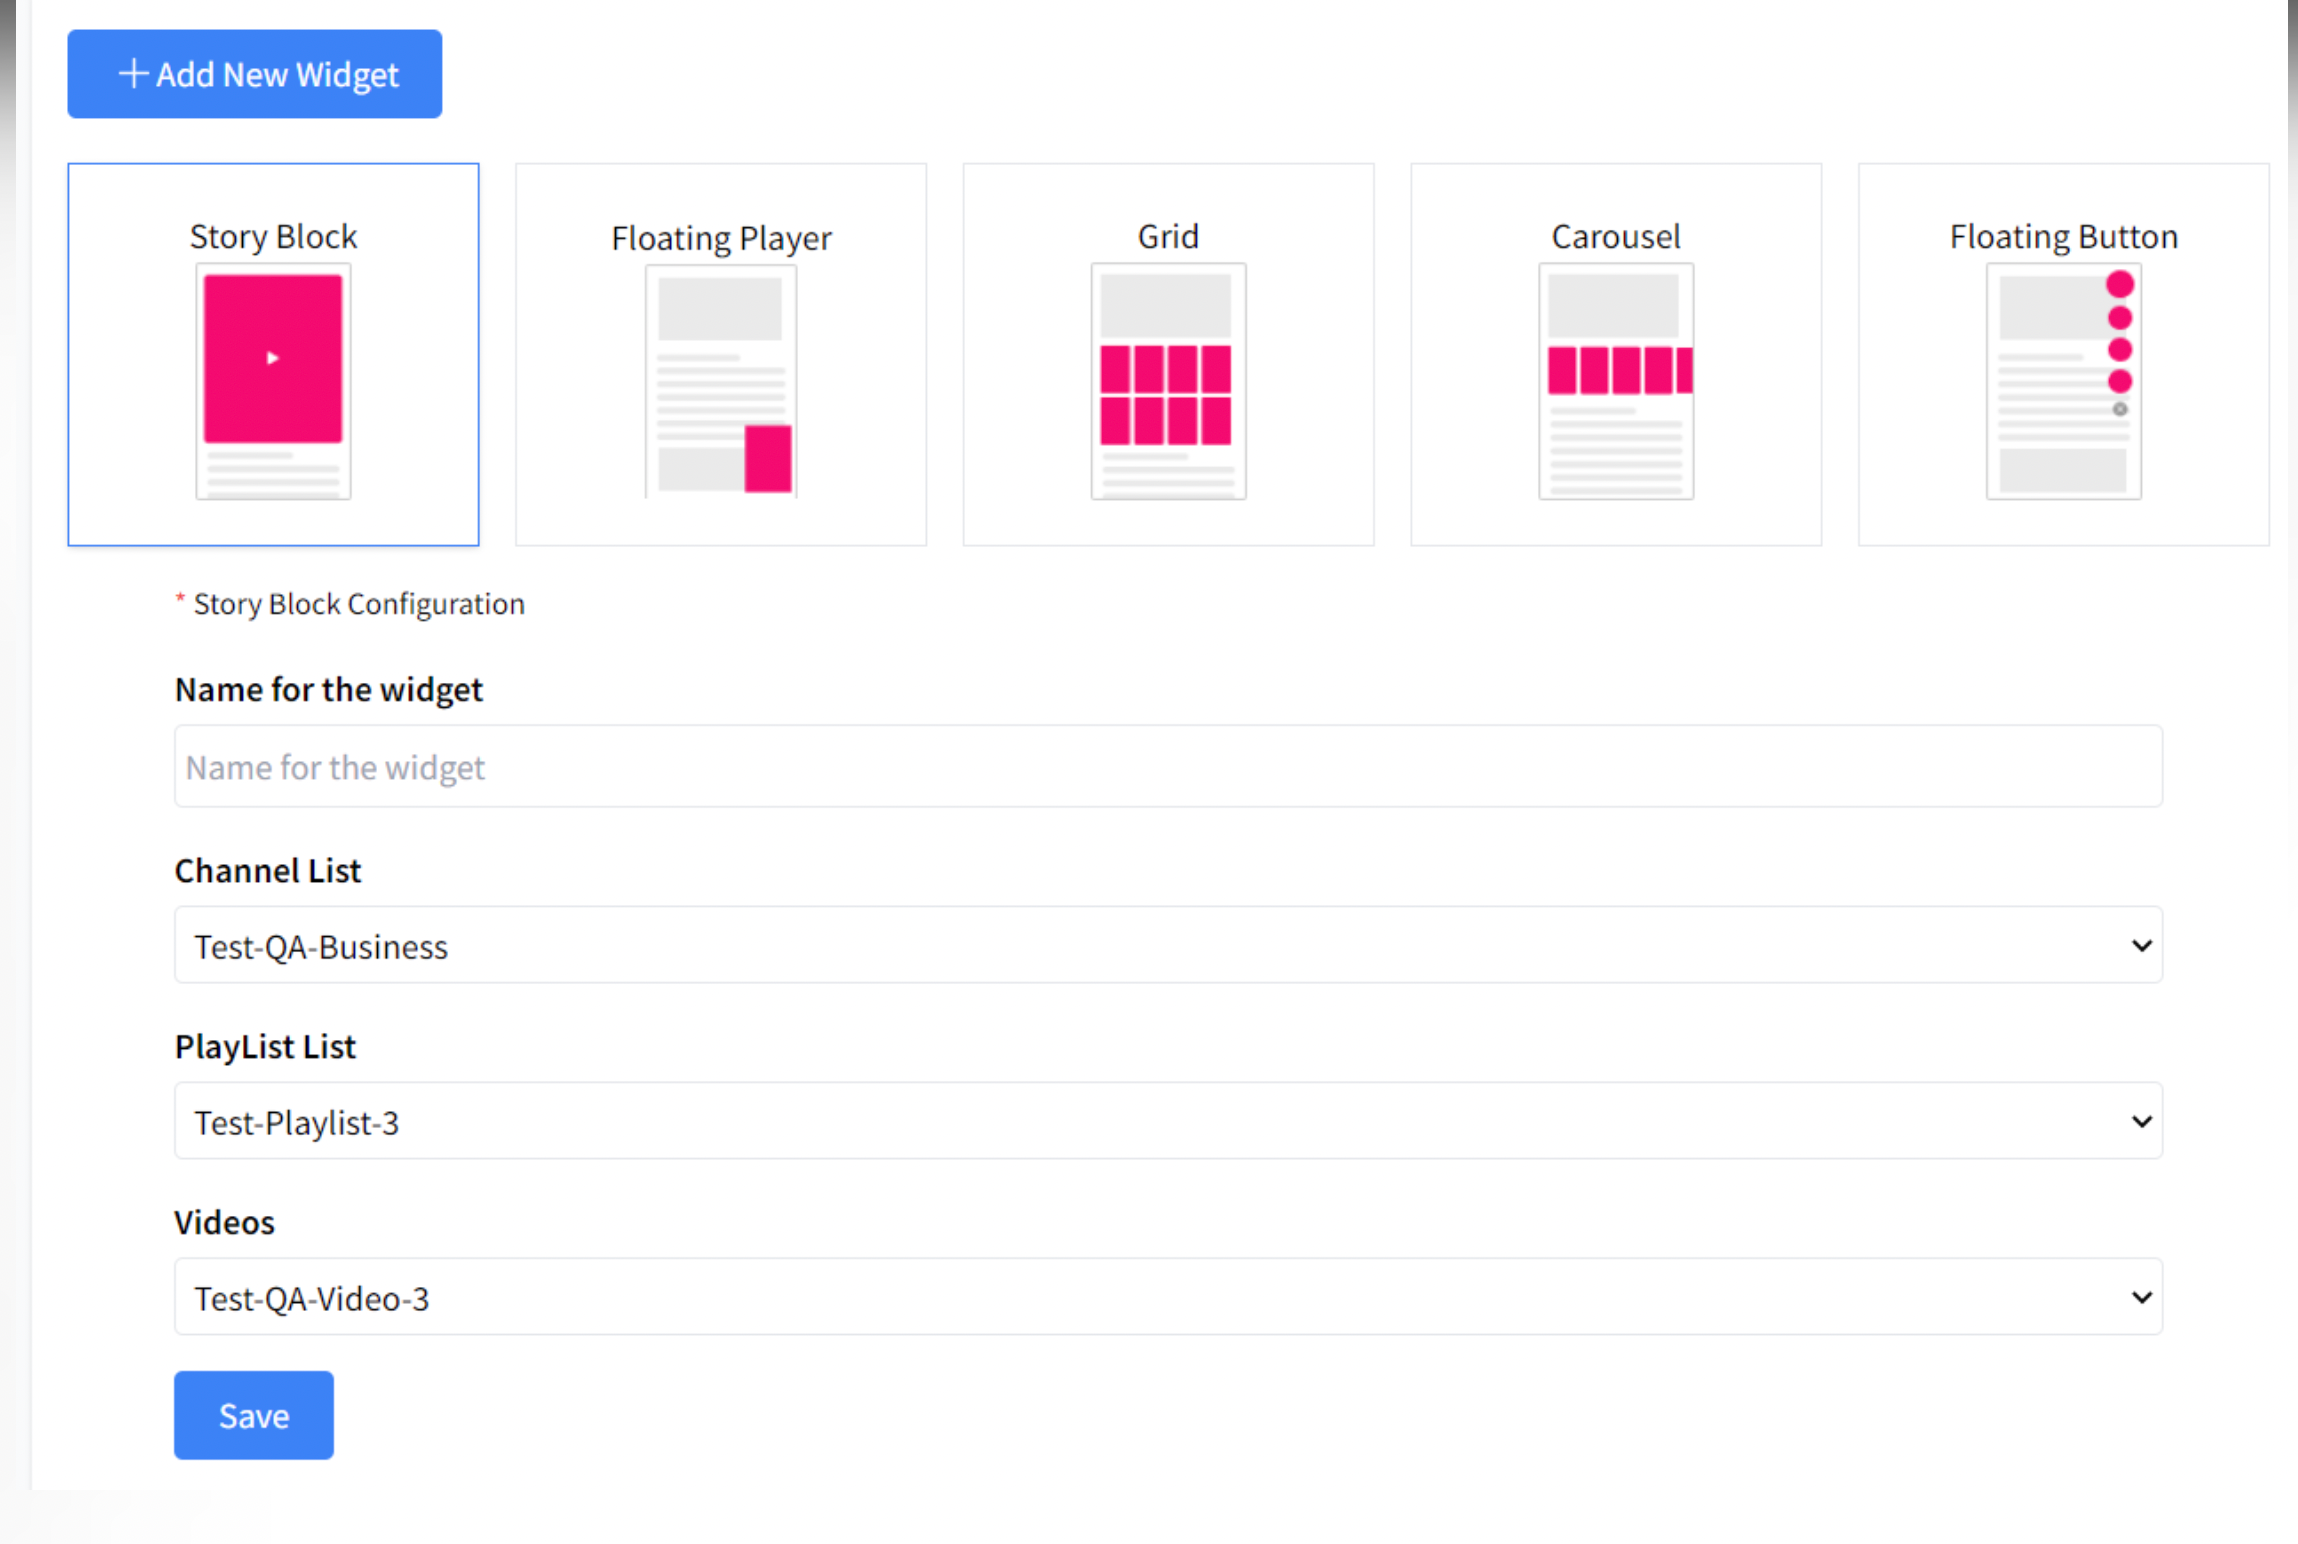Image resolution: width=2298 pixels, height=1544 pixels.
Task: Switch widget selection from Story Block to Grid
Action: (x=1167, y=355)
